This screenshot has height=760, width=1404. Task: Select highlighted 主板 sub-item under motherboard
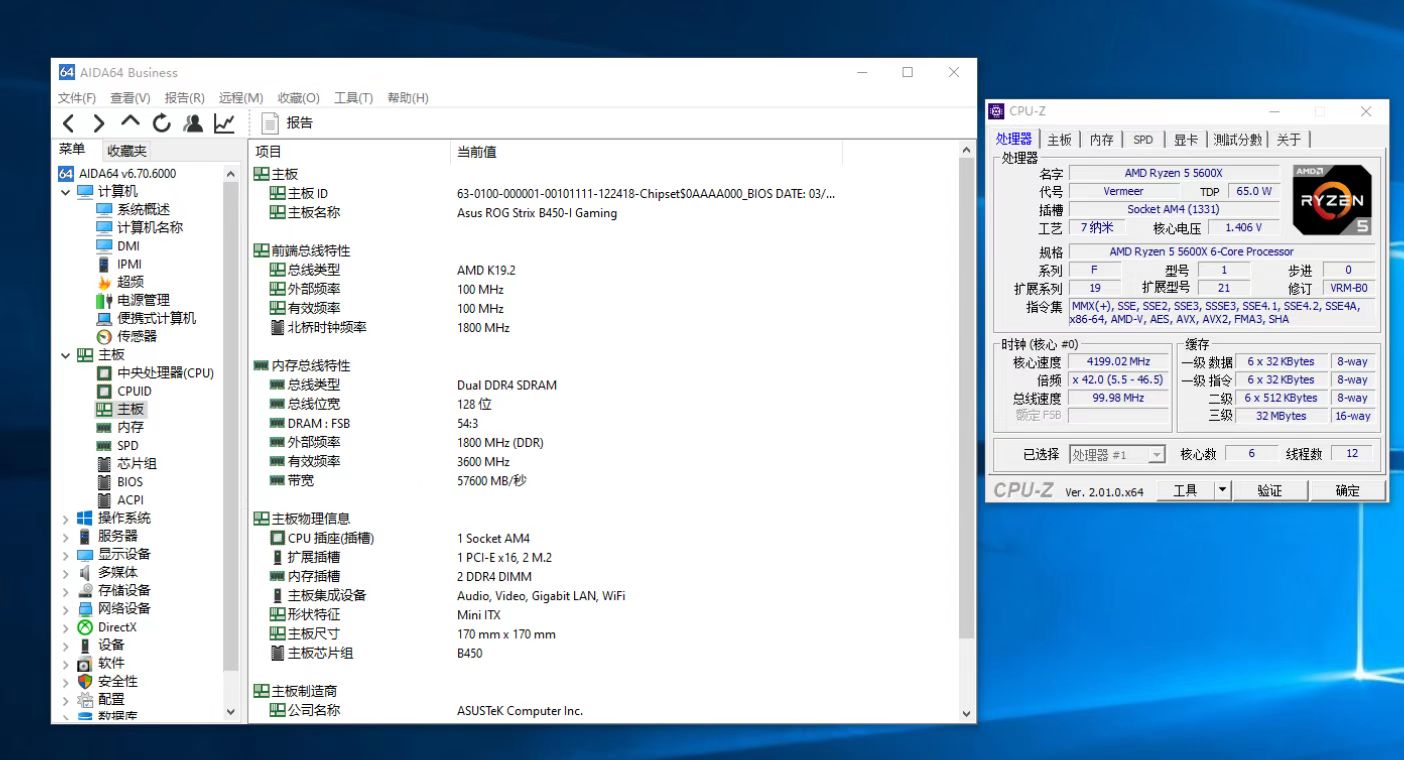[130, 409]
